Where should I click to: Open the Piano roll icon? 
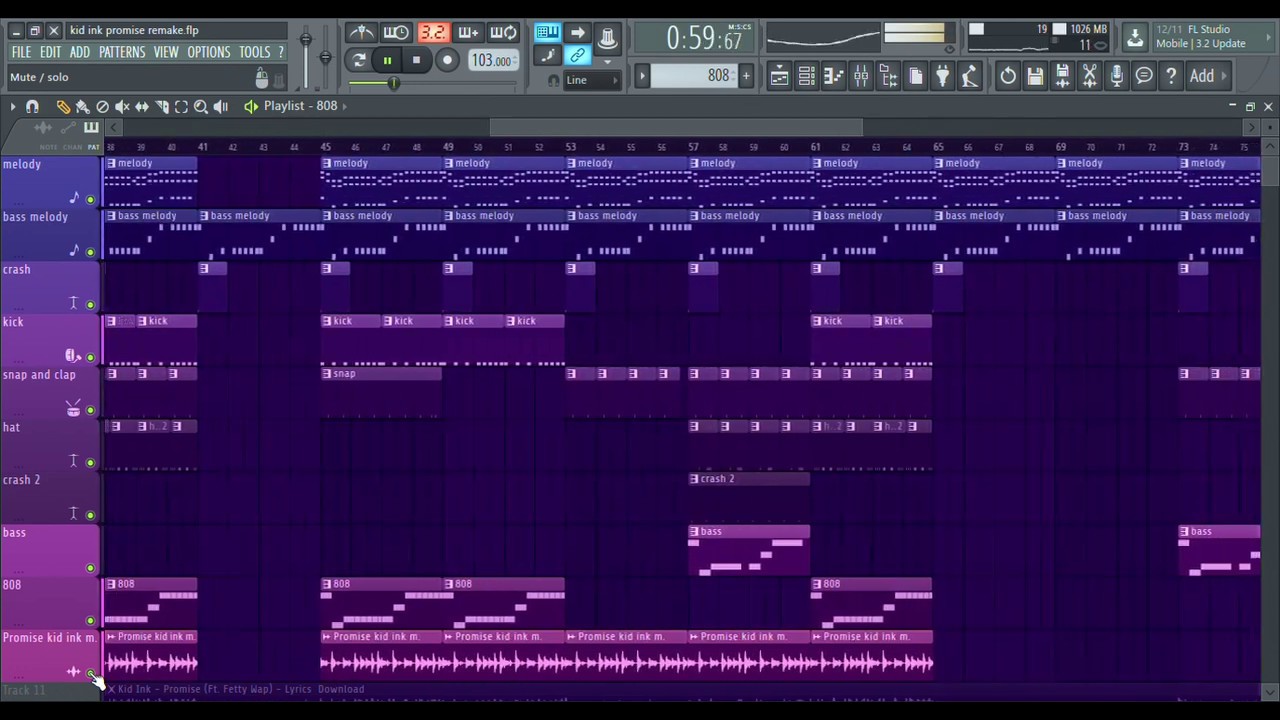pyautogui.click(x=833, y=76)
